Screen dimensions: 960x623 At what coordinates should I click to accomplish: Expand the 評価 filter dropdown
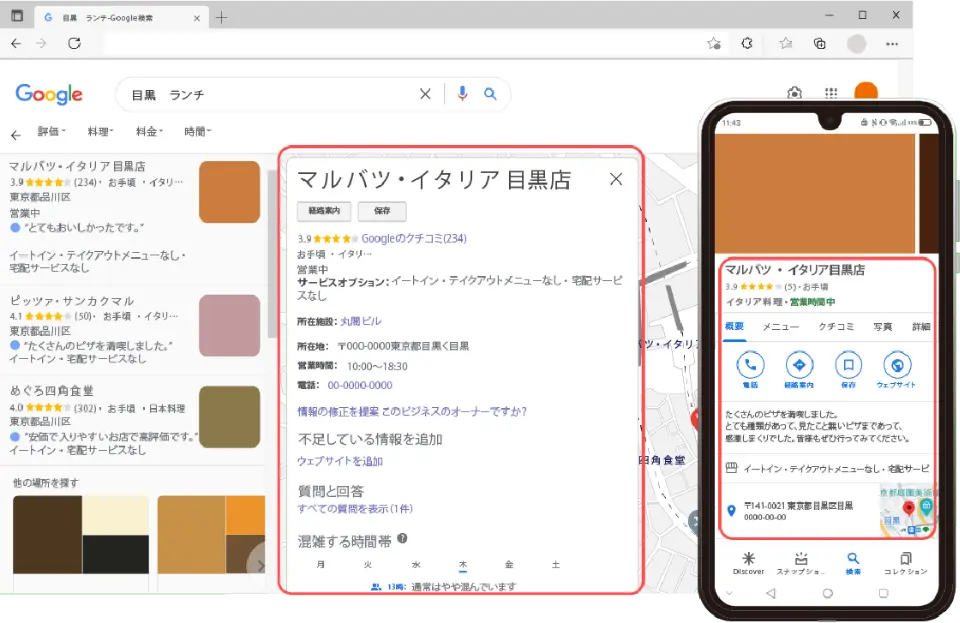(x=51, y=132)
